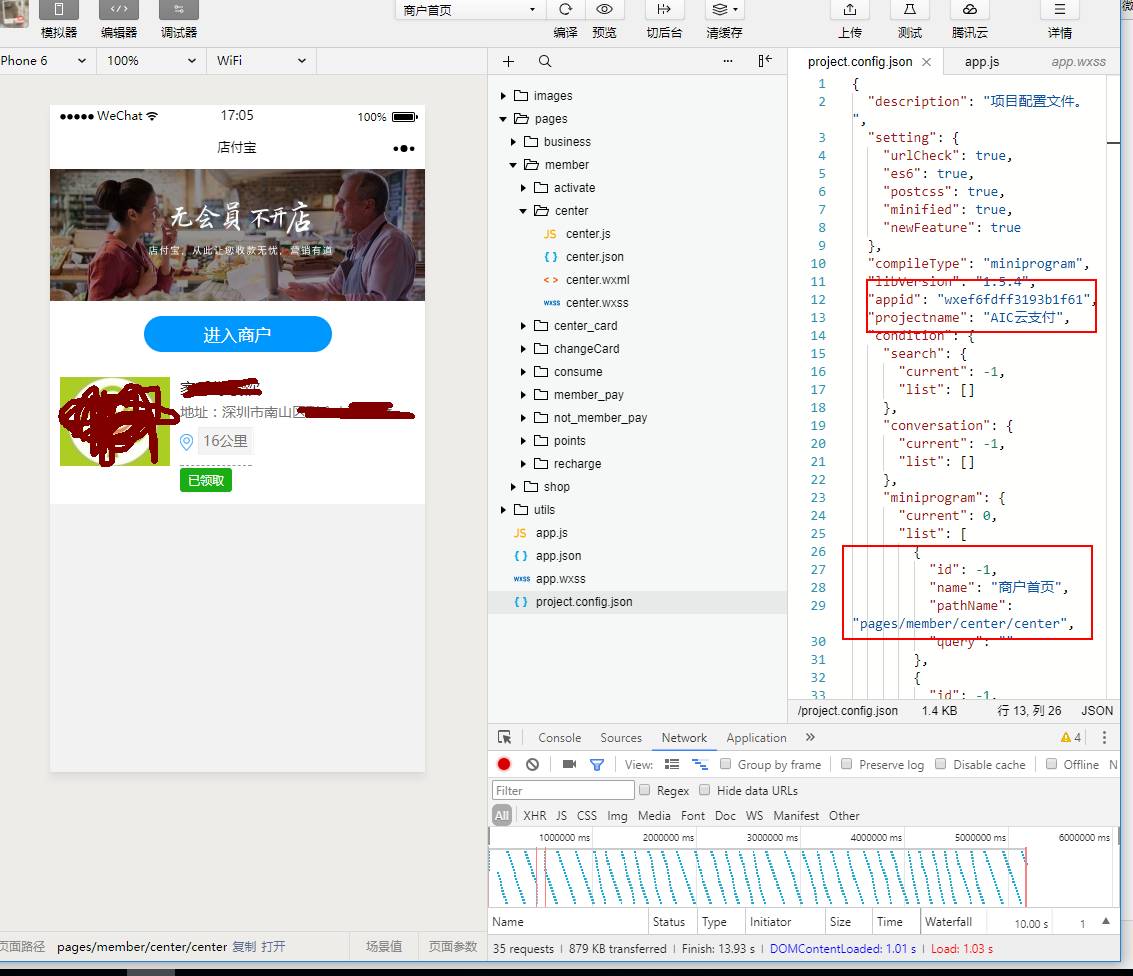Viewport: 1133px width, 976px height.
Task: Click the compile (编译) refresh icon
Action: [x=565, y=10]
